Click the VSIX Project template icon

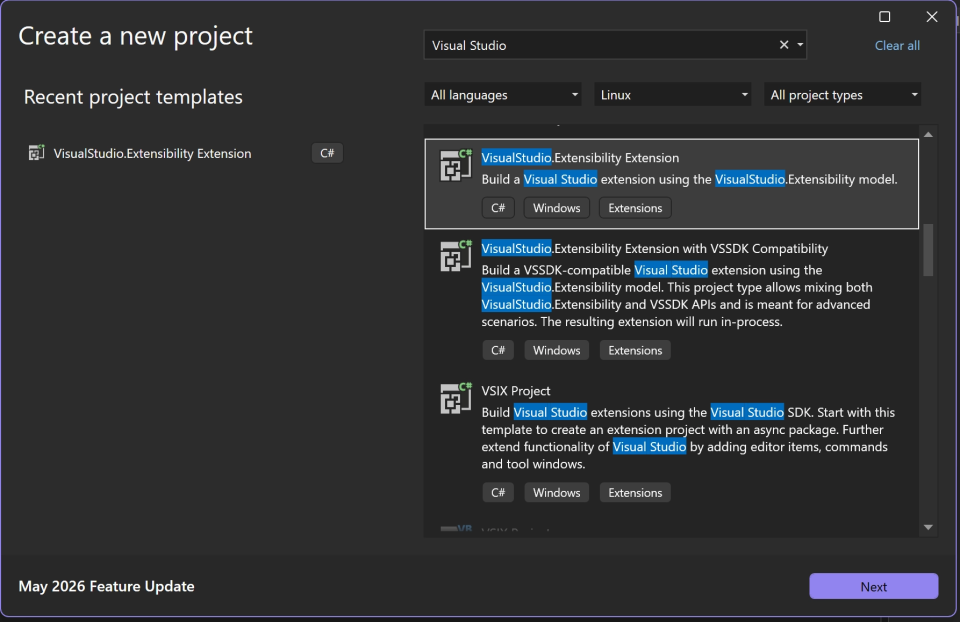(x=456, y=399)
